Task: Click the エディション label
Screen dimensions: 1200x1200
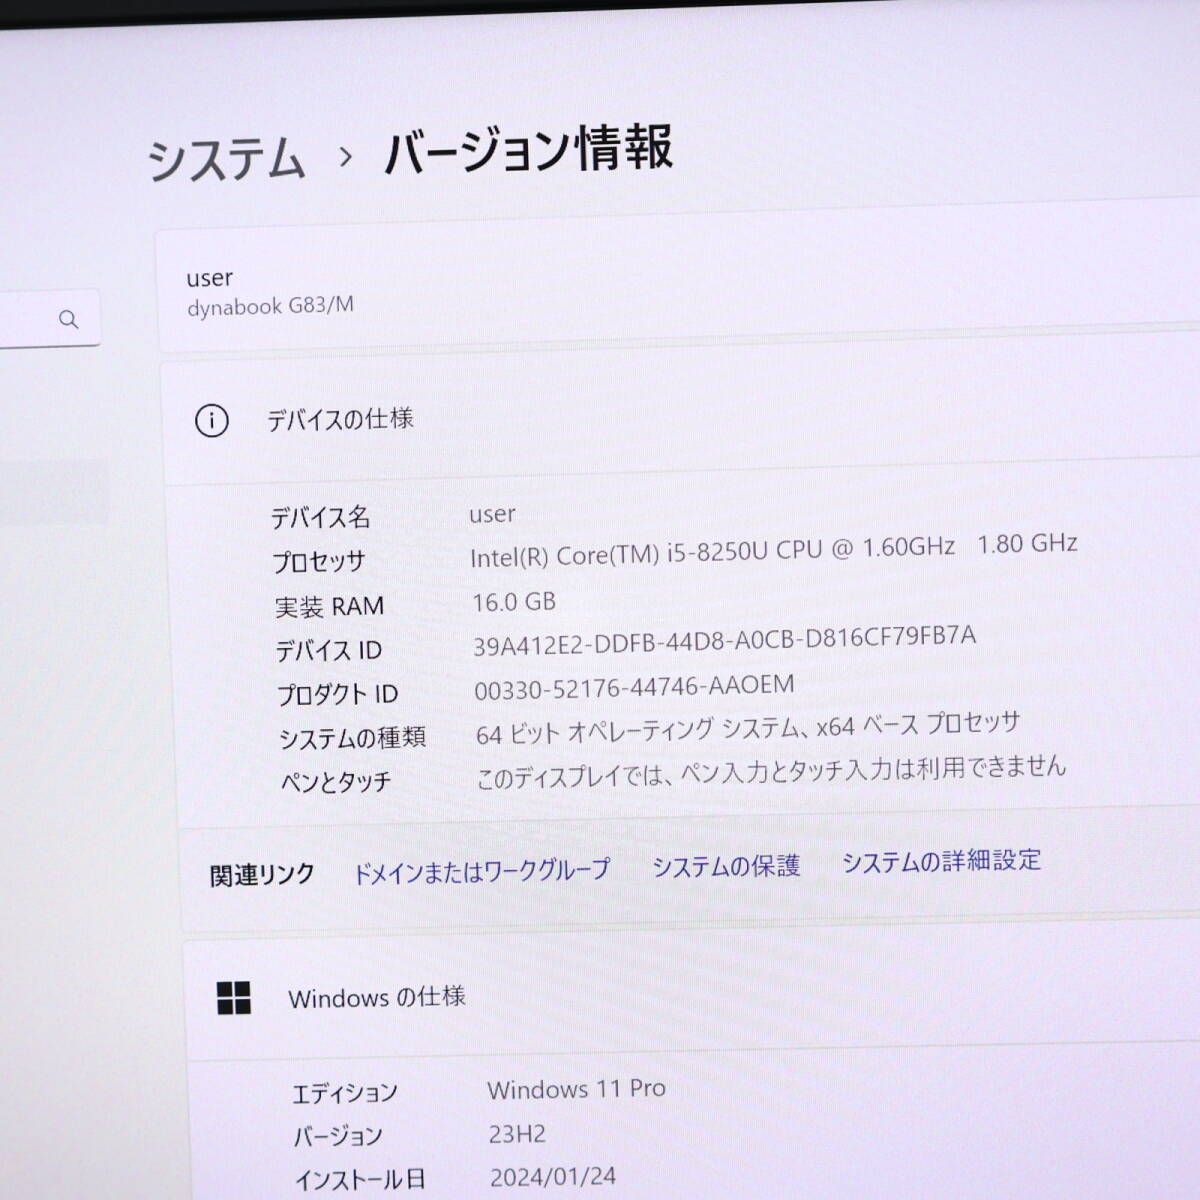Action: pyautogui.click(x=344, y=1094)
